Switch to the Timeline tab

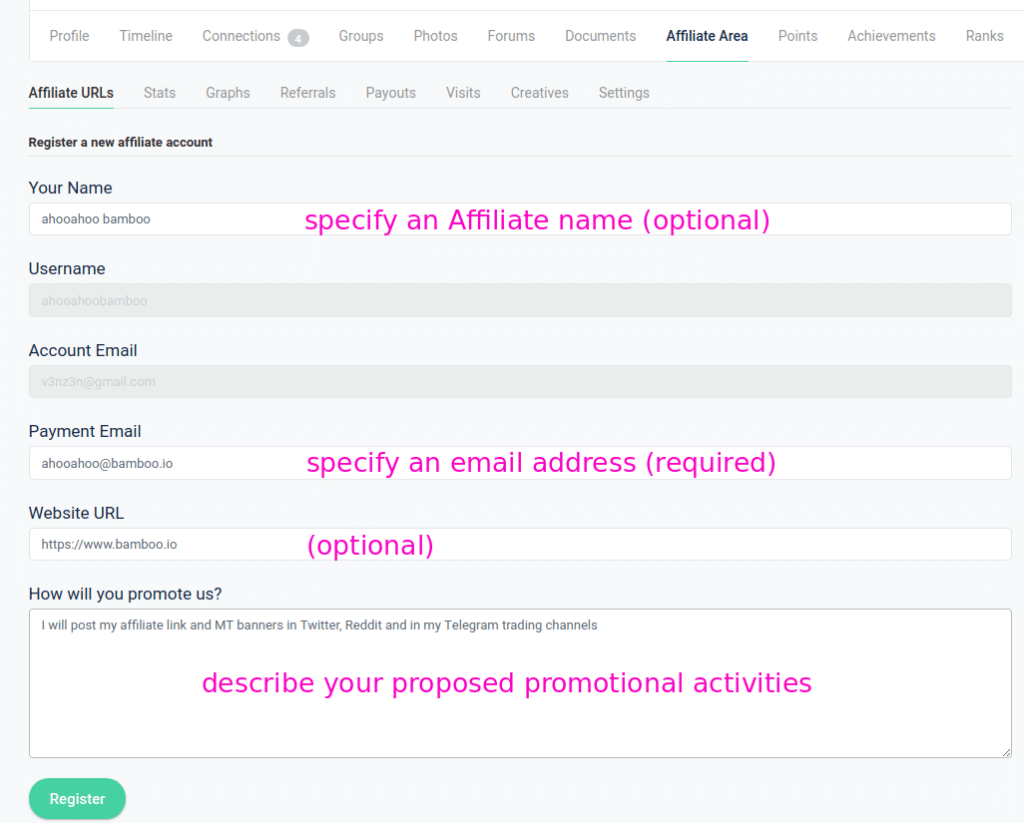(x=146, y=36)
